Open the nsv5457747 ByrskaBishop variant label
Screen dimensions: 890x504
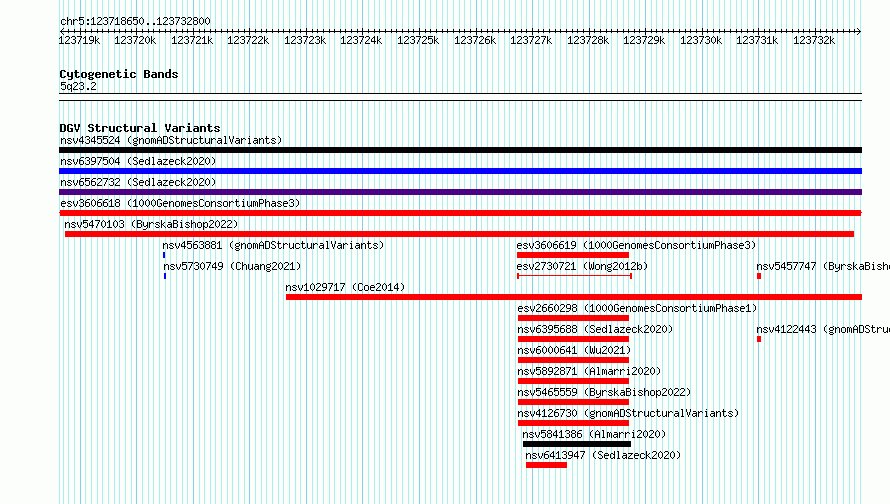(823, 266)
